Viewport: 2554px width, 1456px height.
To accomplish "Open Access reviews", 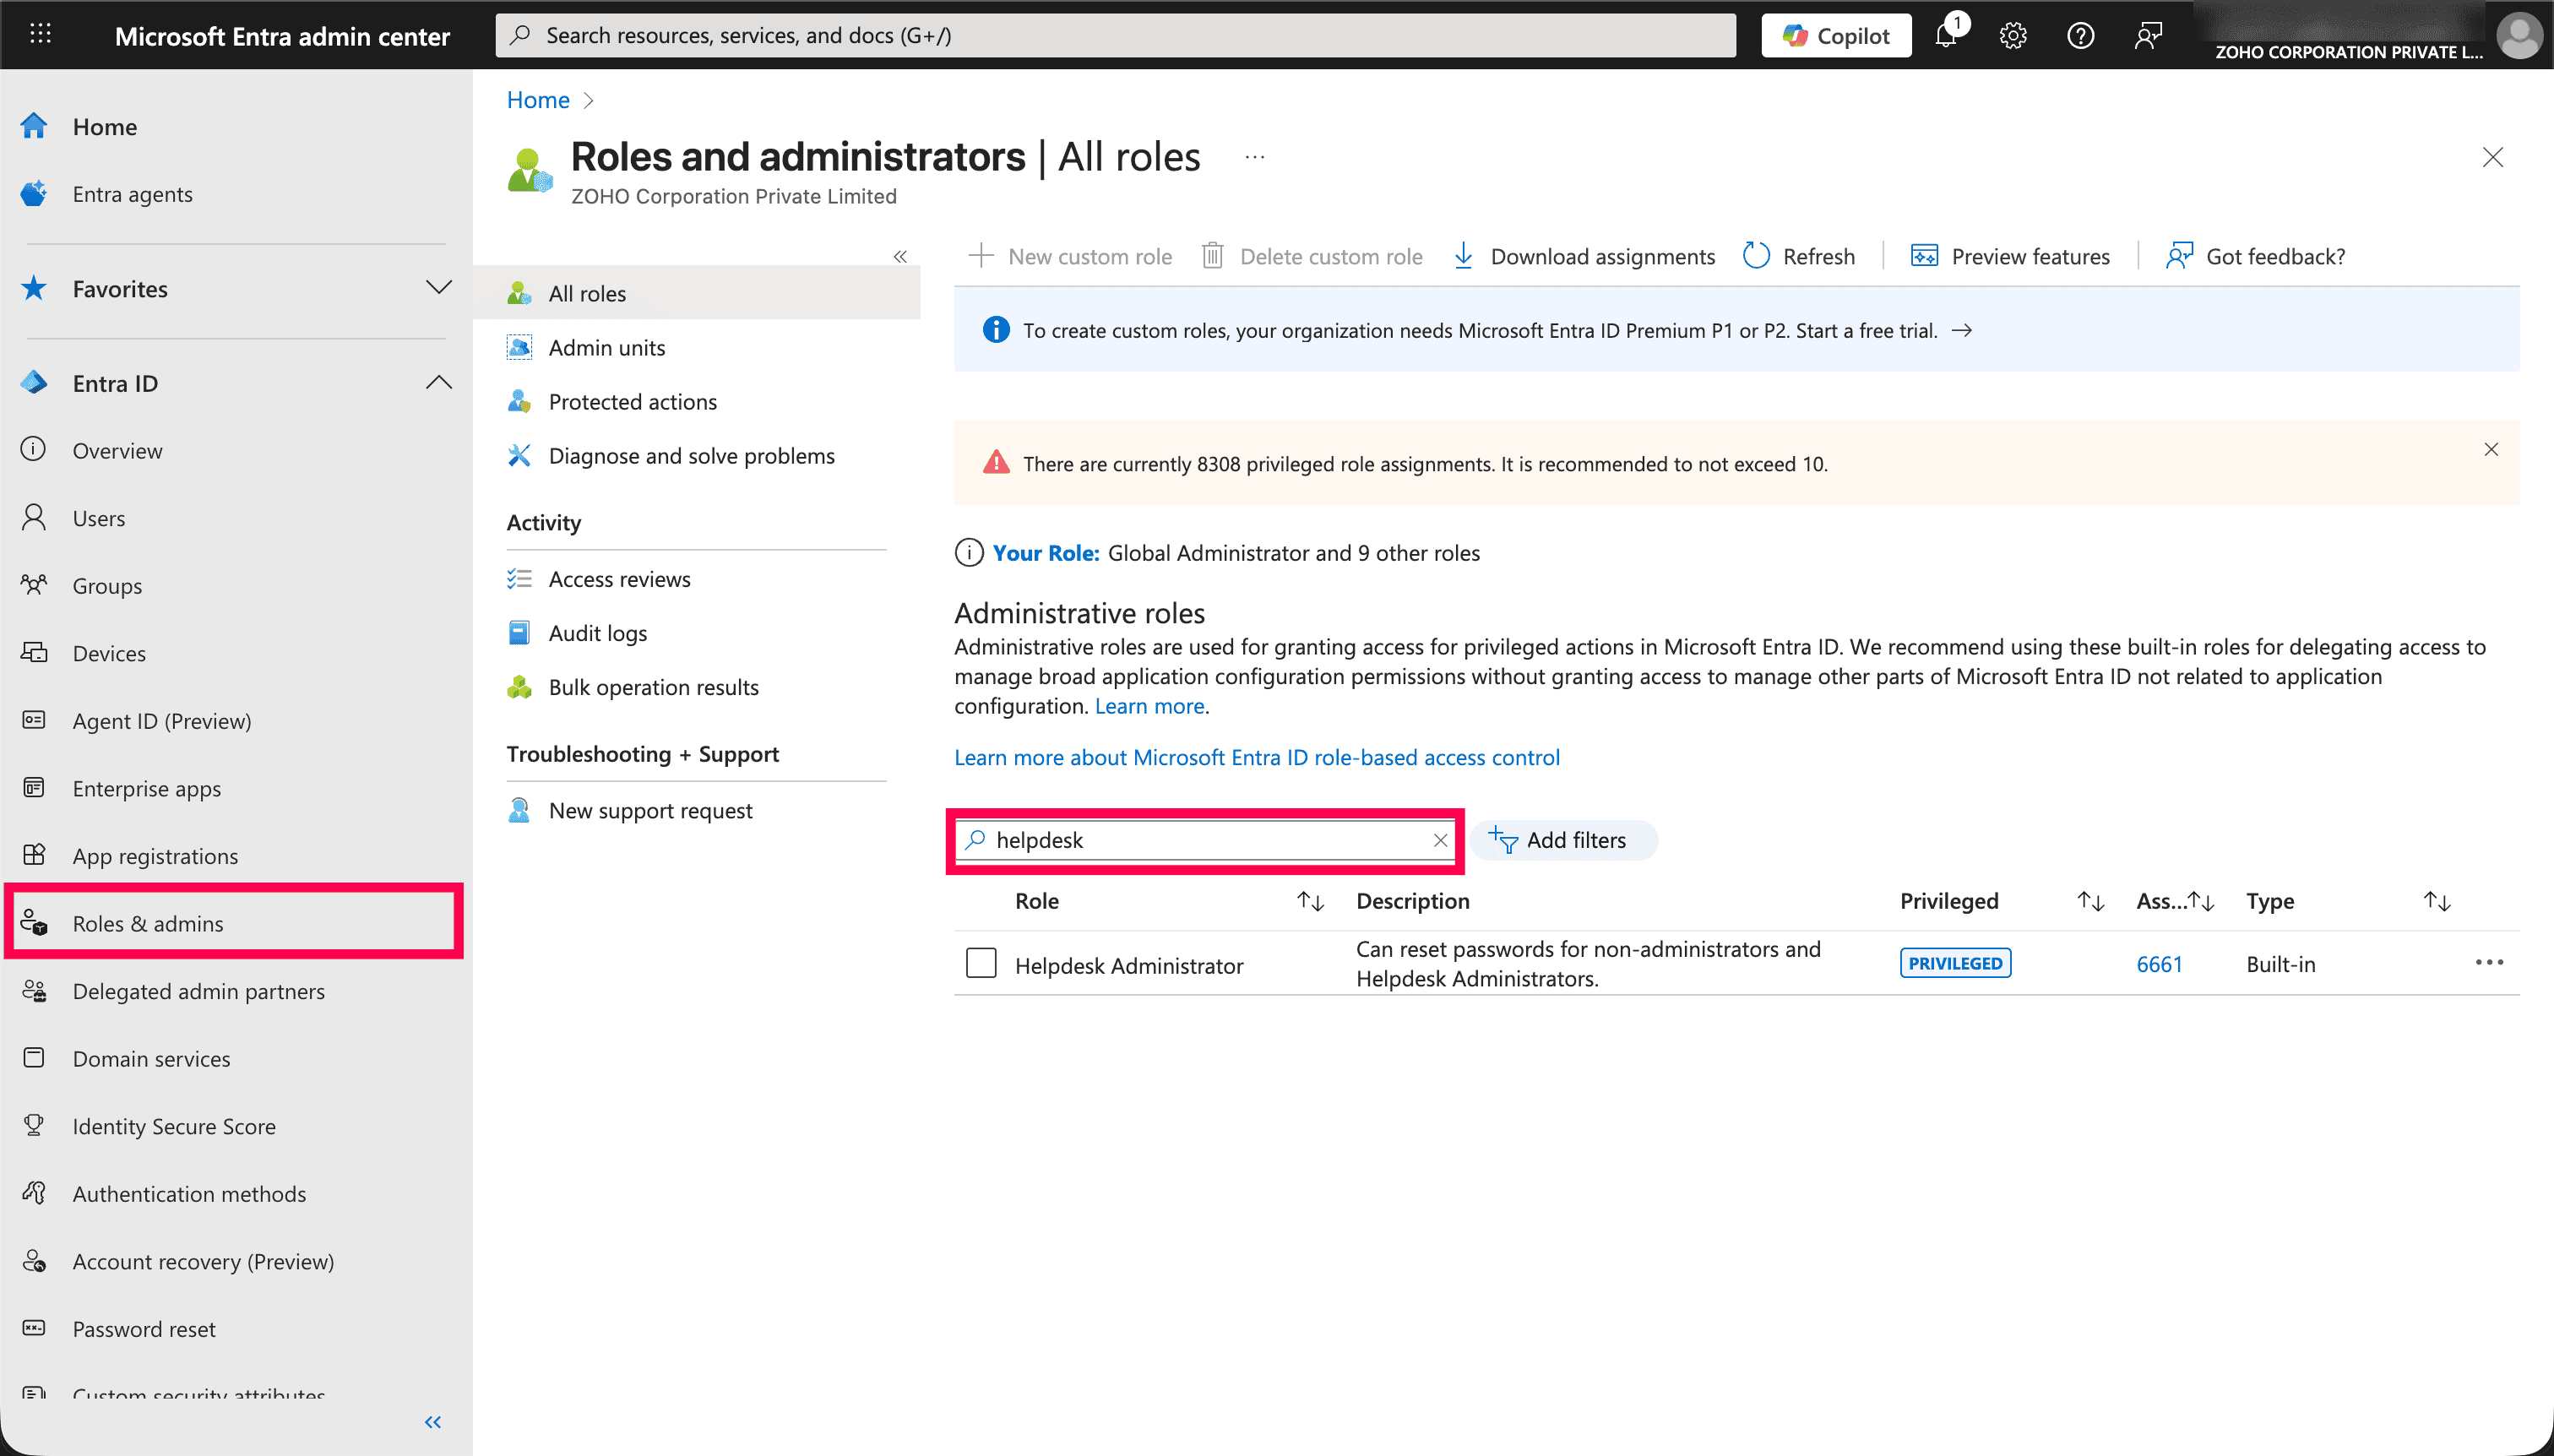I will [619, 579].
